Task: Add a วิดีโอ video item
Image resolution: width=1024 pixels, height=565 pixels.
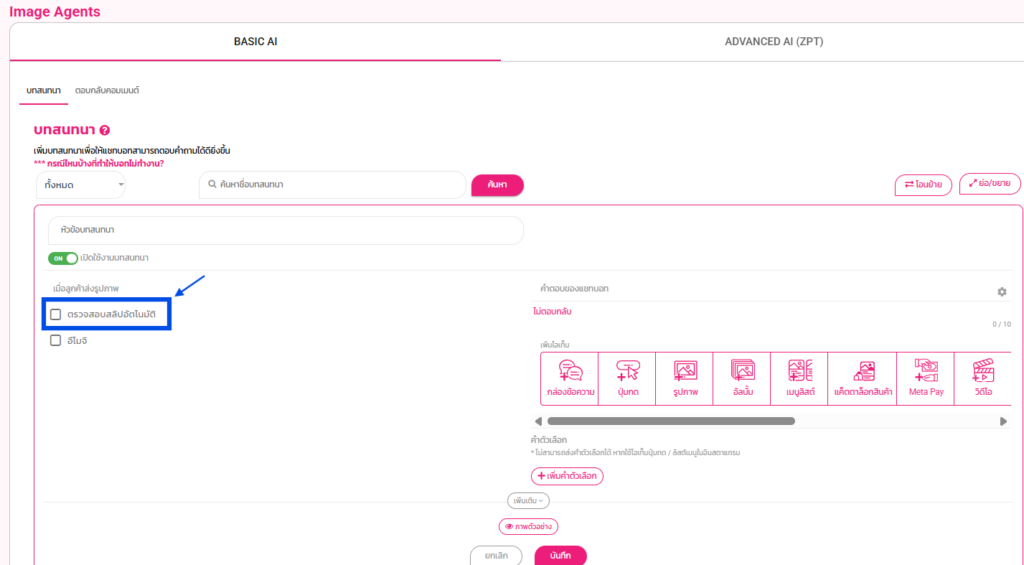Action: click(x=983, y=379)
